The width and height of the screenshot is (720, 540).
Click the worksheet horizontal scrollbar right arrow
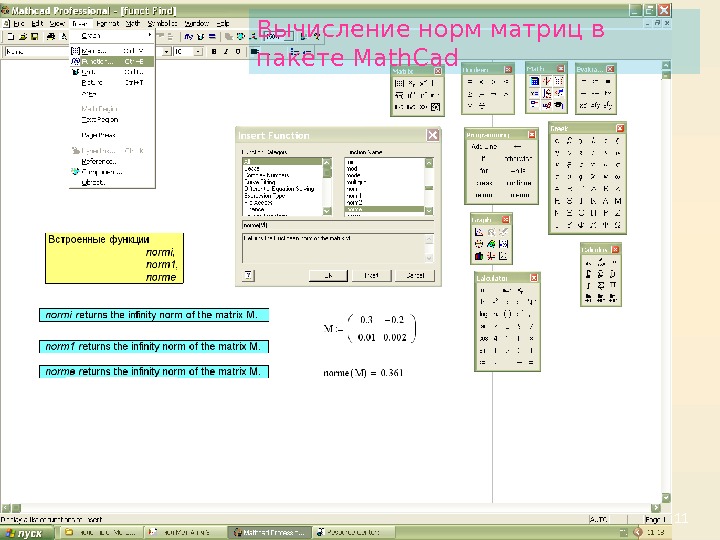point(656,507)
